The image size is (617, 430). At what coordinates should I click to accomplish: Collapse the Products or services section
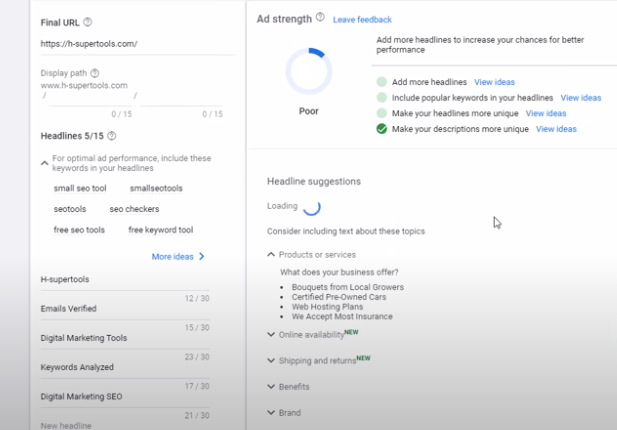pyautogui.click(x=271, y=255)
